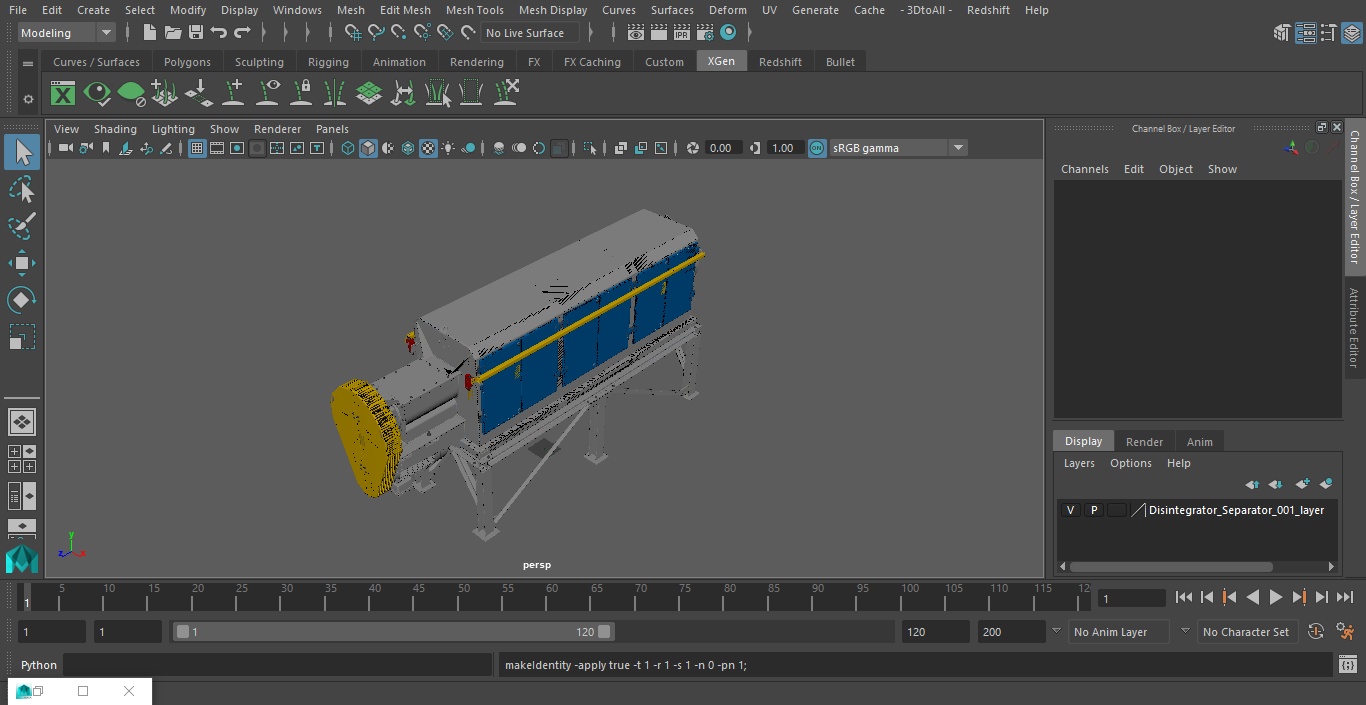This screenshot has height=705, width=1366.
Task: Redo the action arrow
Action: click(x=242, y=33)
